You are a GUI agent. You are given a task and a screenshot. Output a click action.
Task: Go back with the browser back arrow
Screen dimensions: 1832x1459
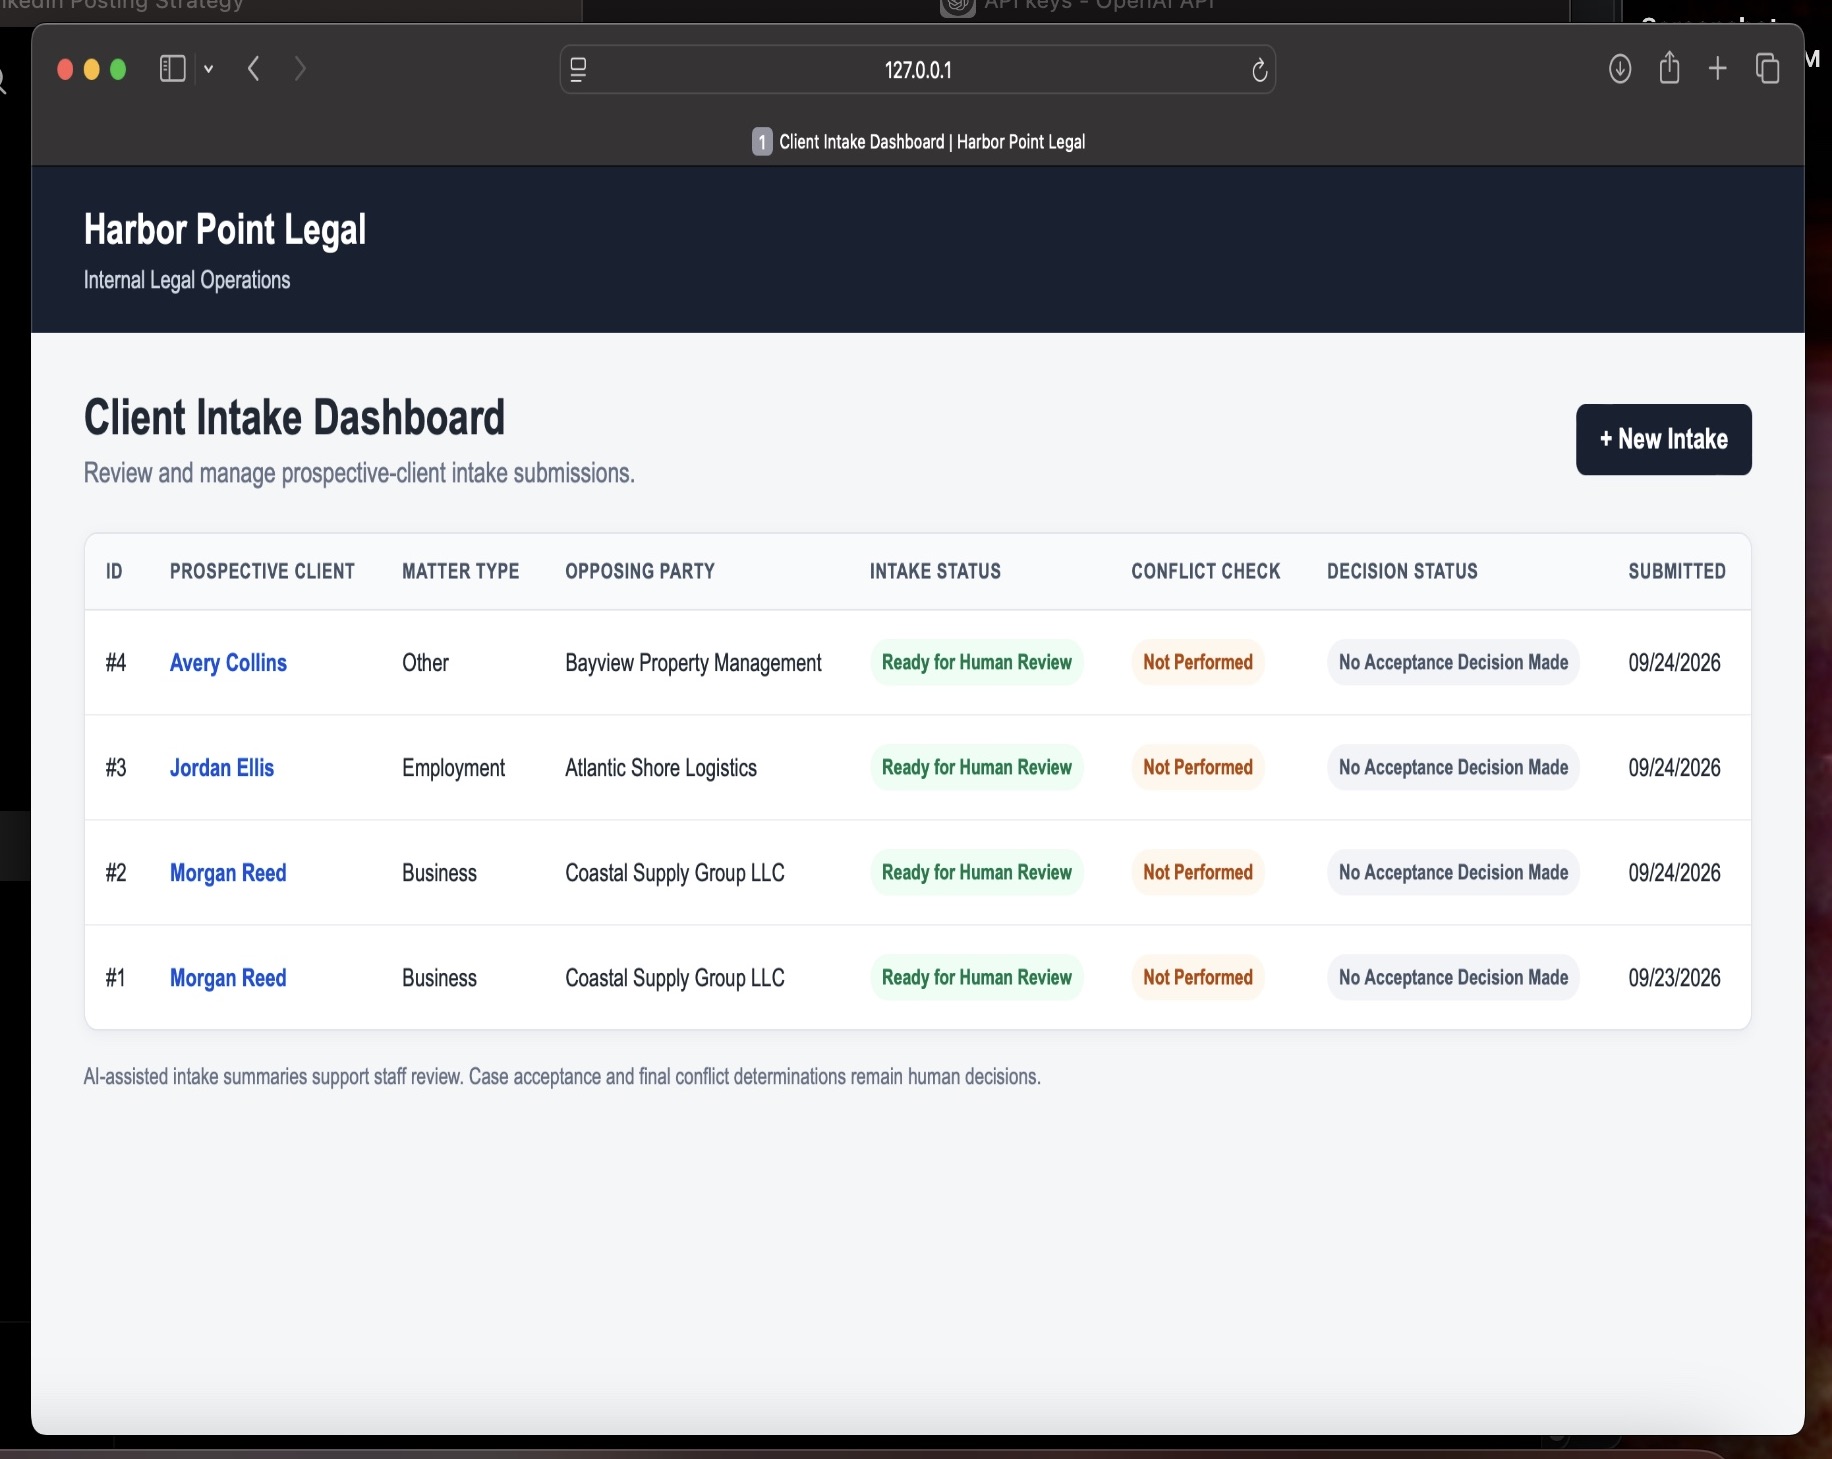click(254, 69)
